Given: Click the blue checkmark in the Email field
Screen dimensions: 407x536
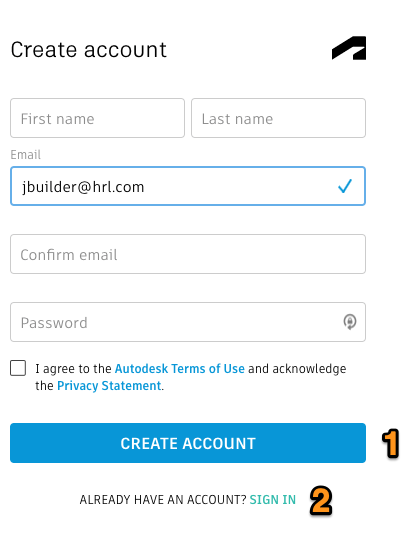Looking at the screenshot, I should click(x=344, y=186).
